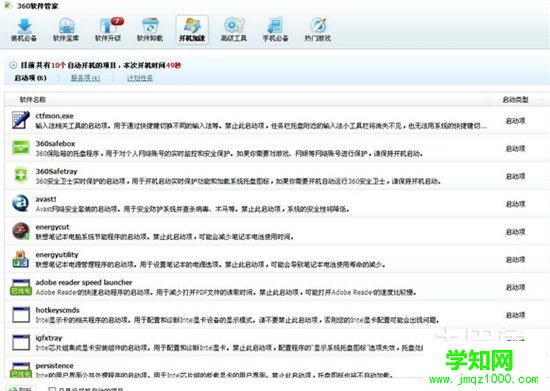Select the ctfmon.exe entry name
Viewport: 550px width, 391px height.
pyautogui.click(x=54, y=116)
